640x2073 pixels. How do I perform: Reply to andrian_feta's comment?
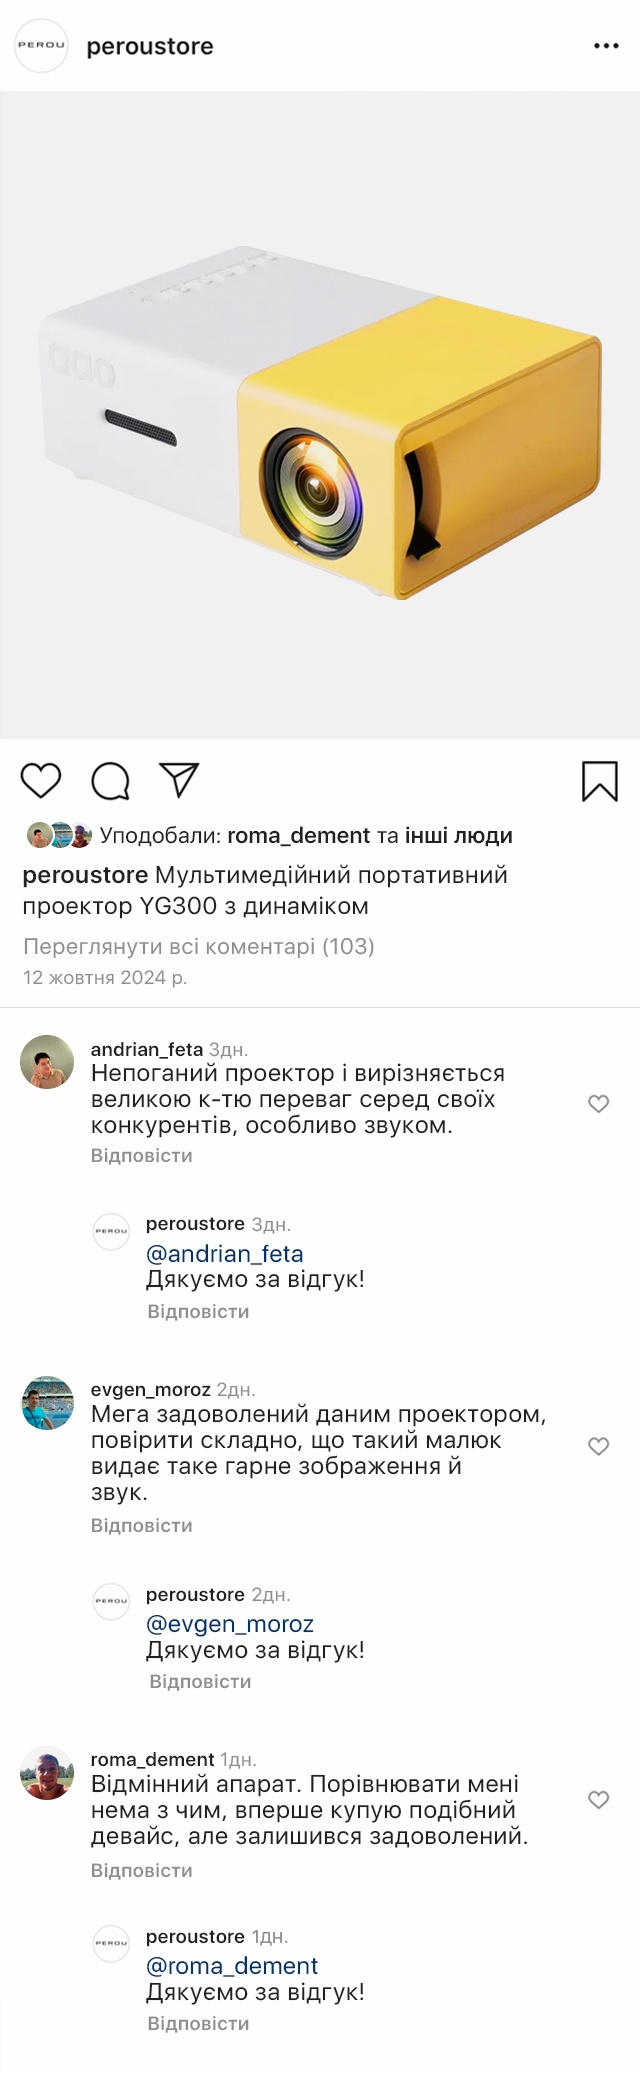pos(141,1155)
